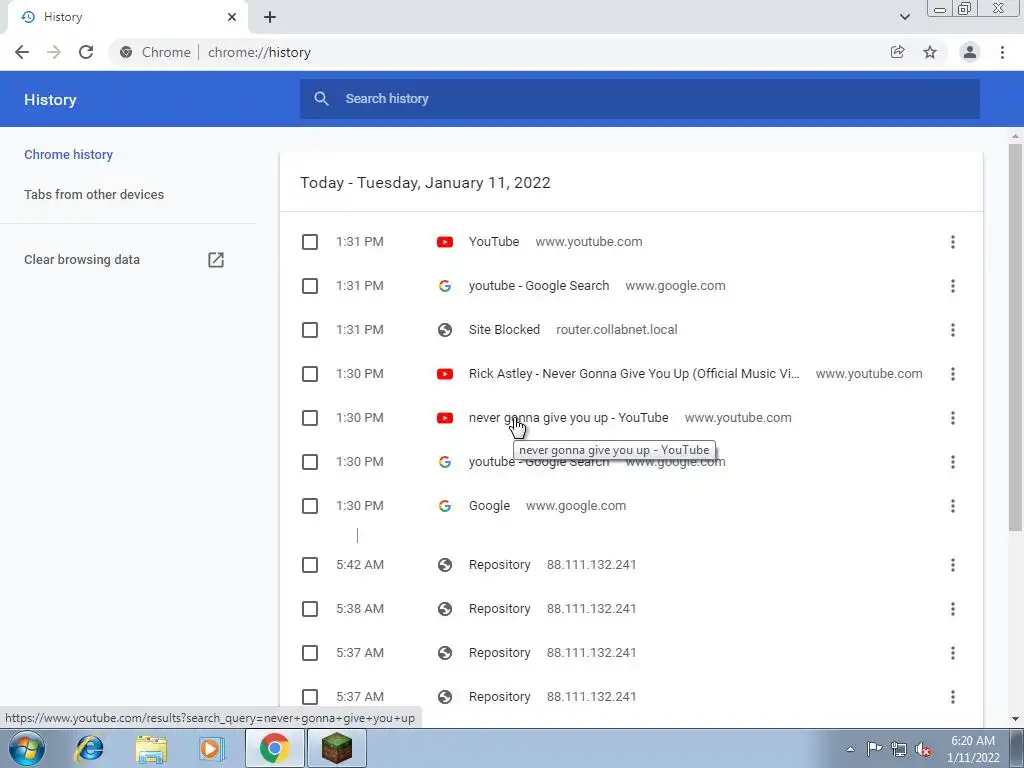1024x768 pixels.
Task: Select the Chrome history sidebar item
Action: point(69,155)
